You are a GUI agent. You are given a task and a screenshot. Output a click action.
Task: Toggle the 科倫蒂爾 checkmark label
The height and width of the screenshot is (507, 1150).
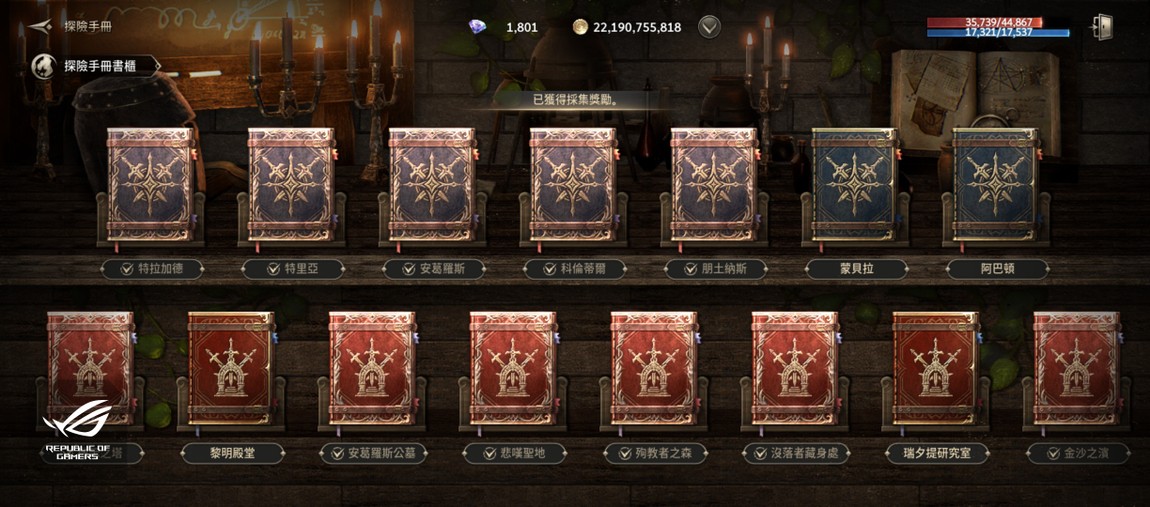574,269
